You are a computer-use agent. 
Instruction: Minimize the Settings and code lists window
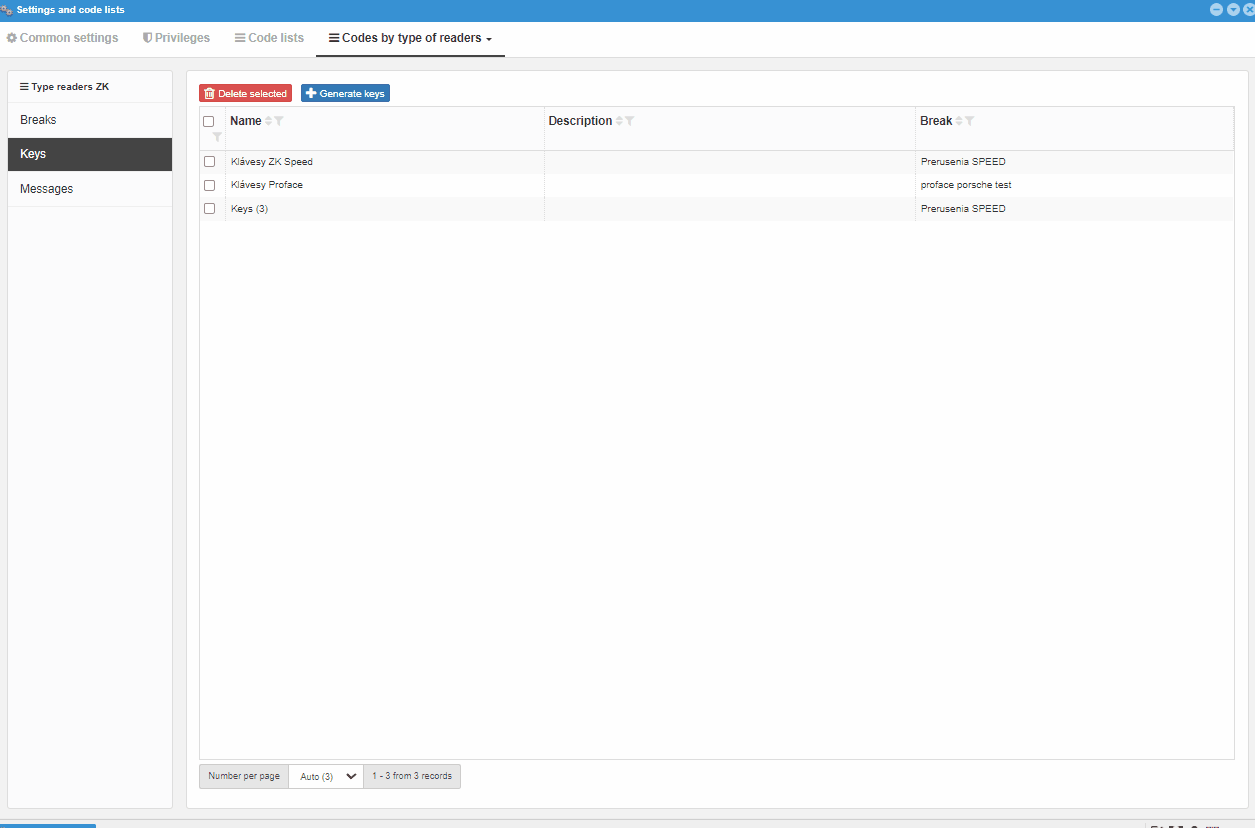pos(1216,9)
